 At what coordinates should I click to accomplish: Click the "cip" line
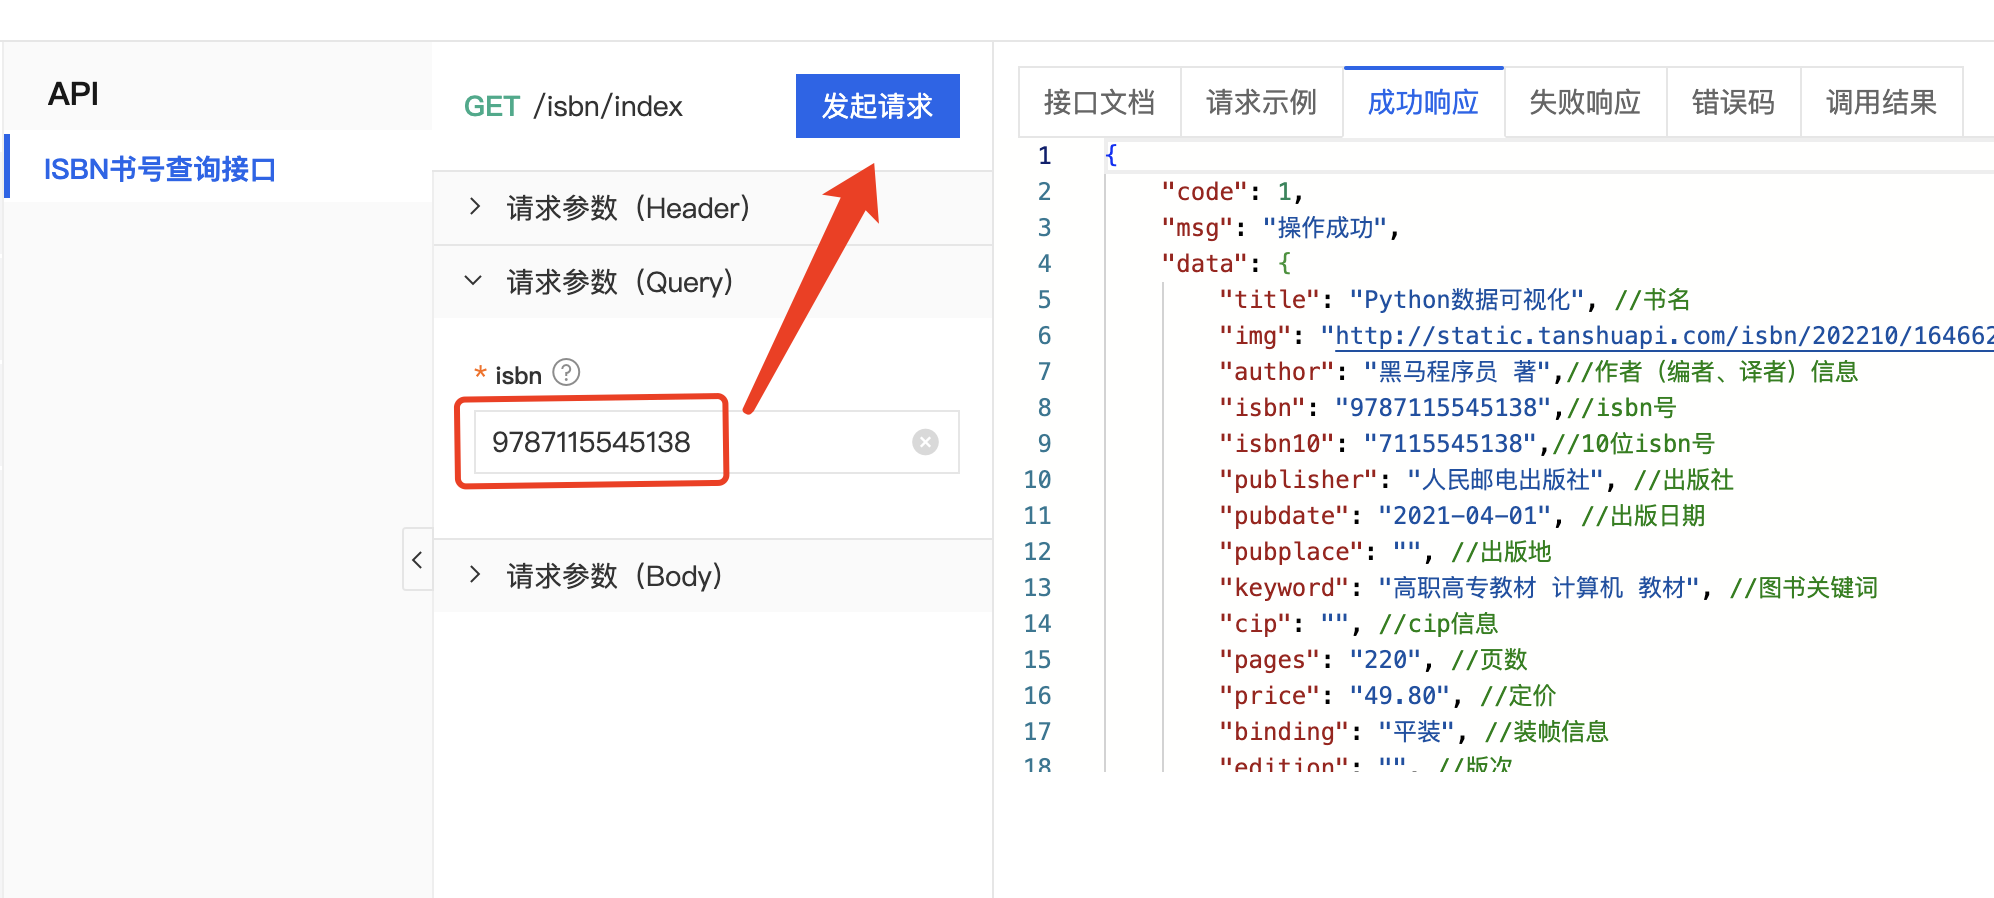1358,624
